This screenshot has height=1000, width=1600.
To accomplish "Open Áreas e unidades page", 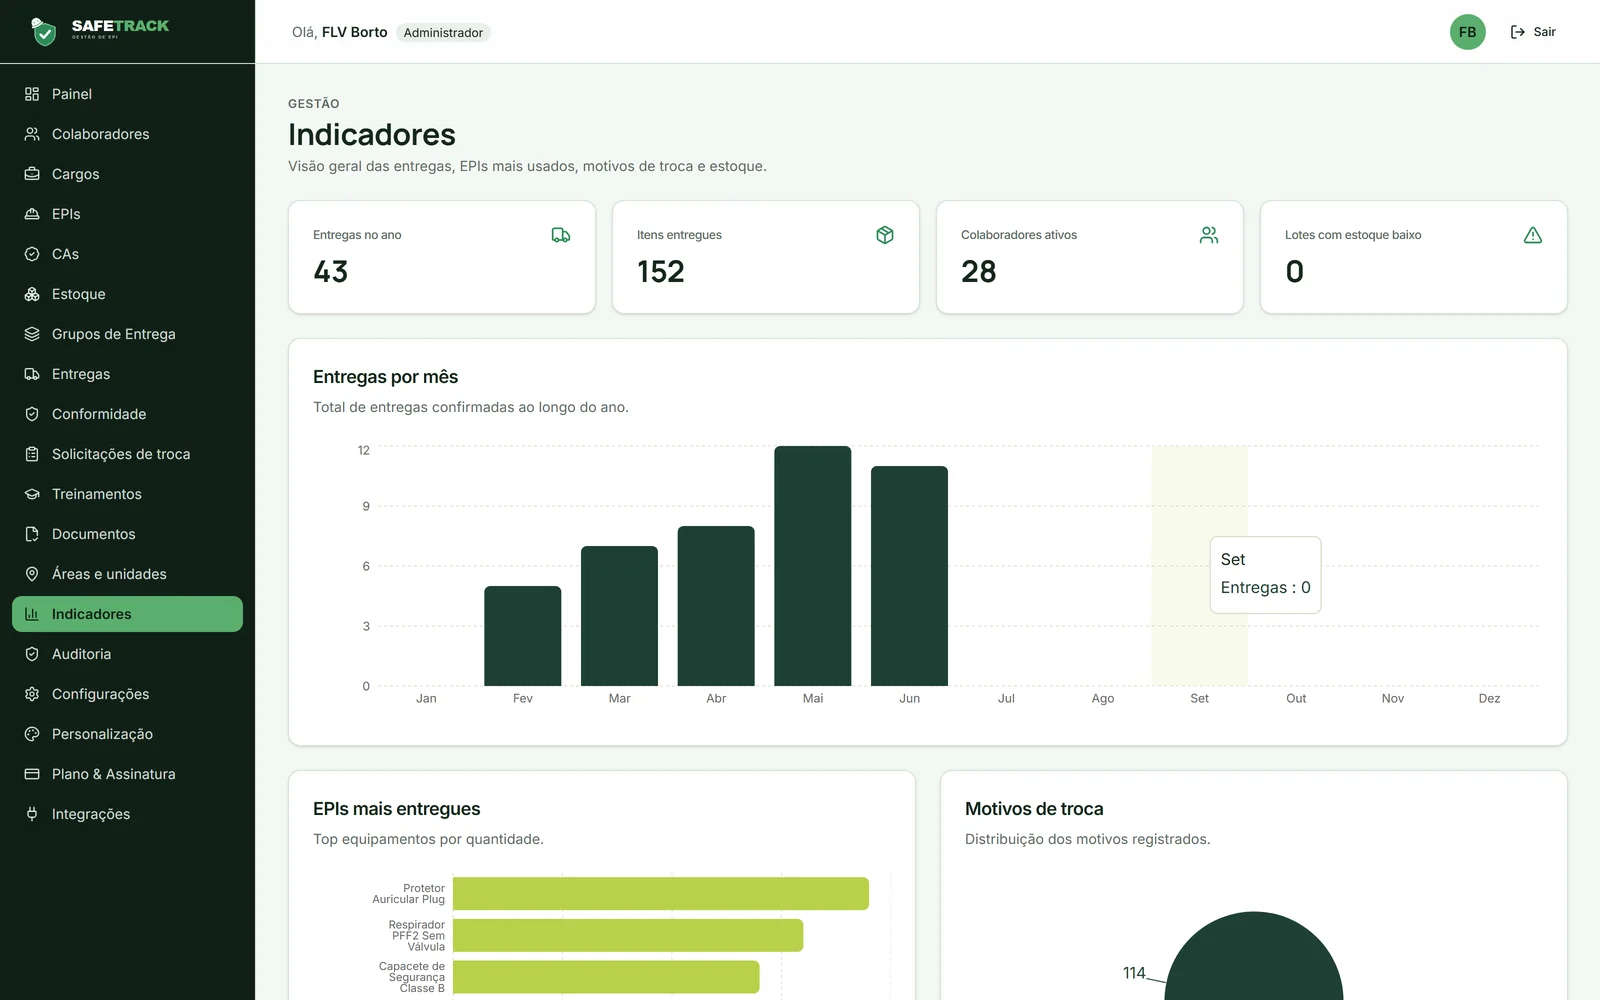I will tap(127, 574).
